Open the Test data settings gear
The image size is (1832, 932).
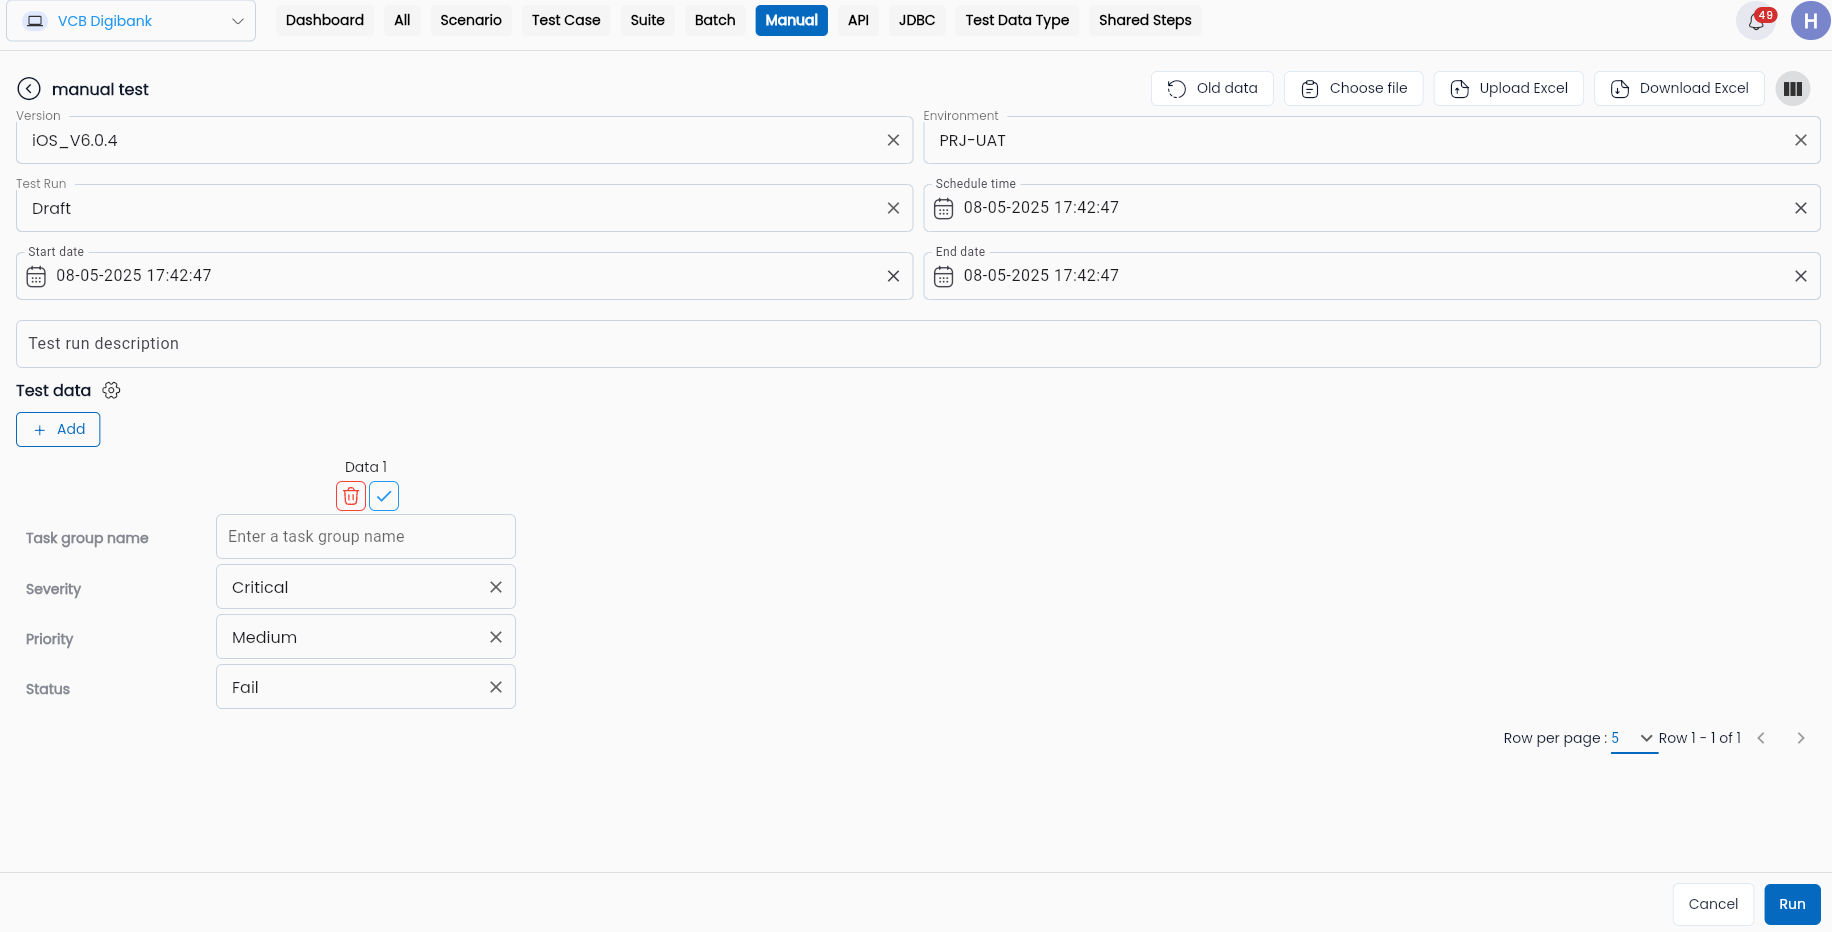[x=111, y=390]
